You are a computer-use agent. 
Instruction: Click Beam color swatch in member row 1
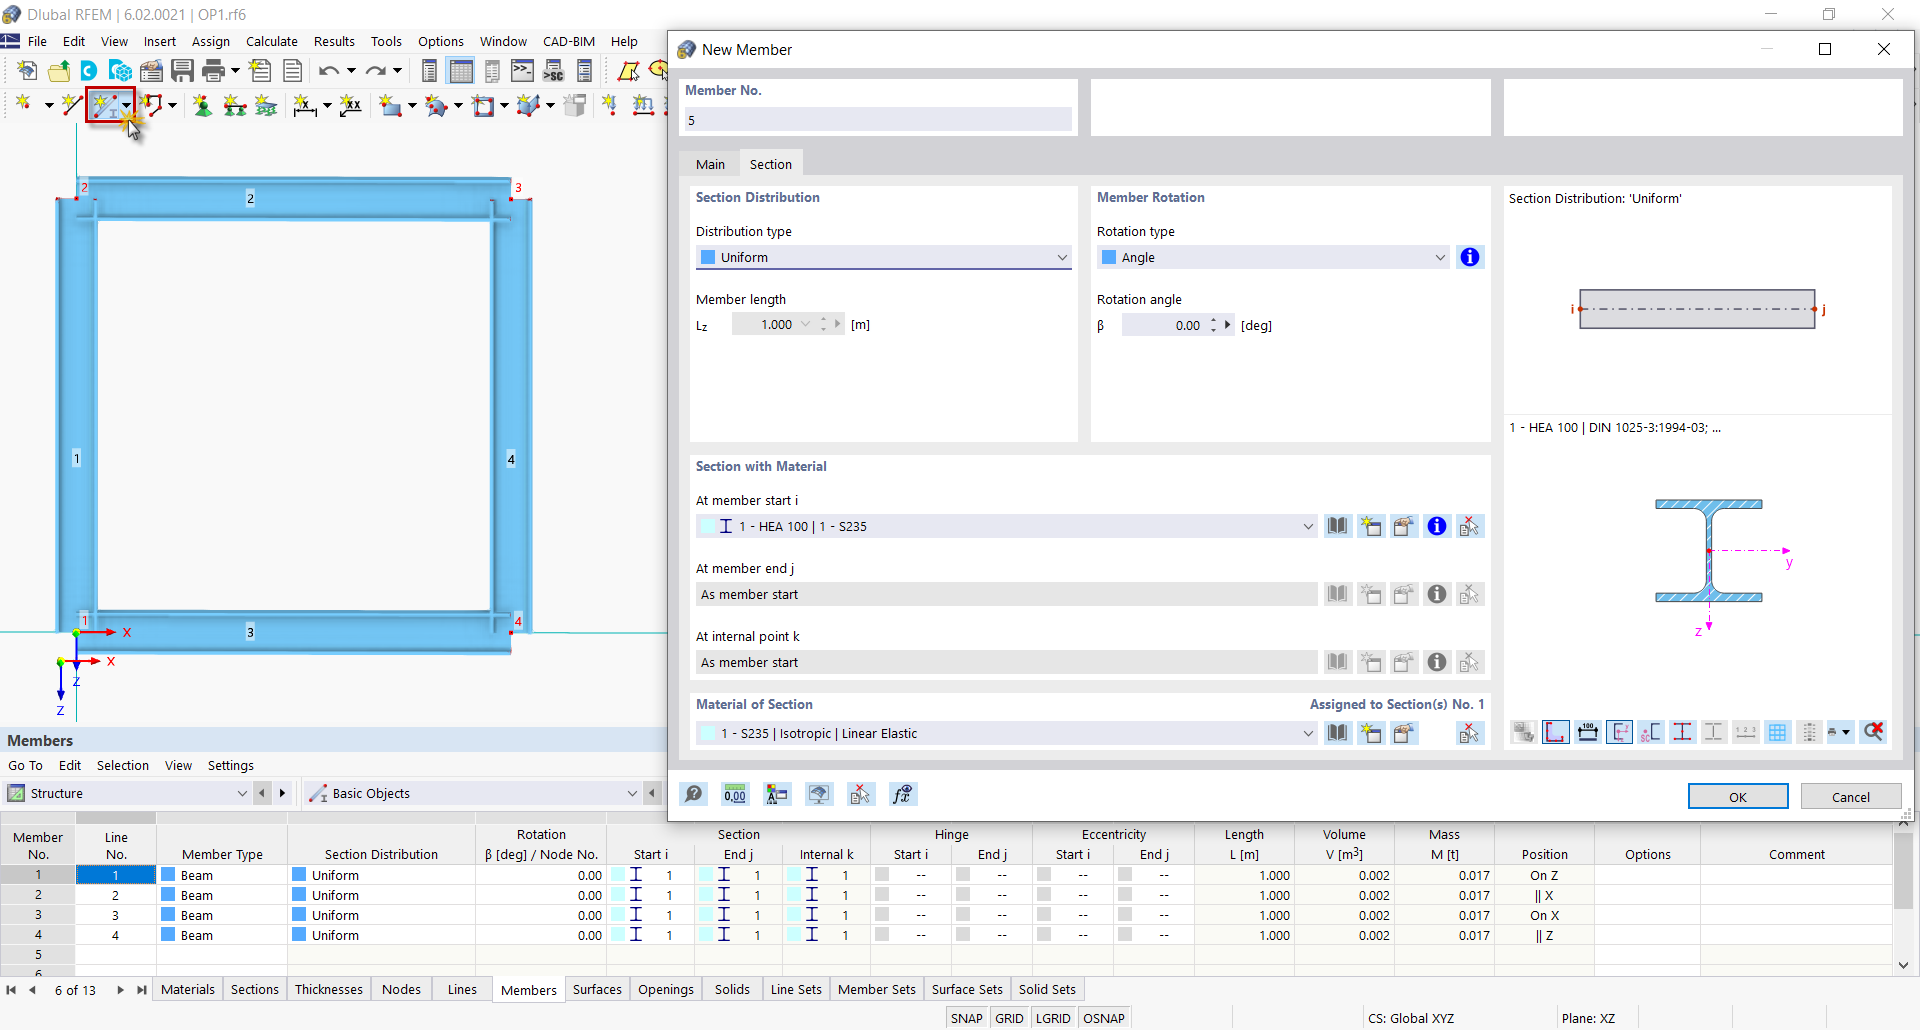[168, 875]
